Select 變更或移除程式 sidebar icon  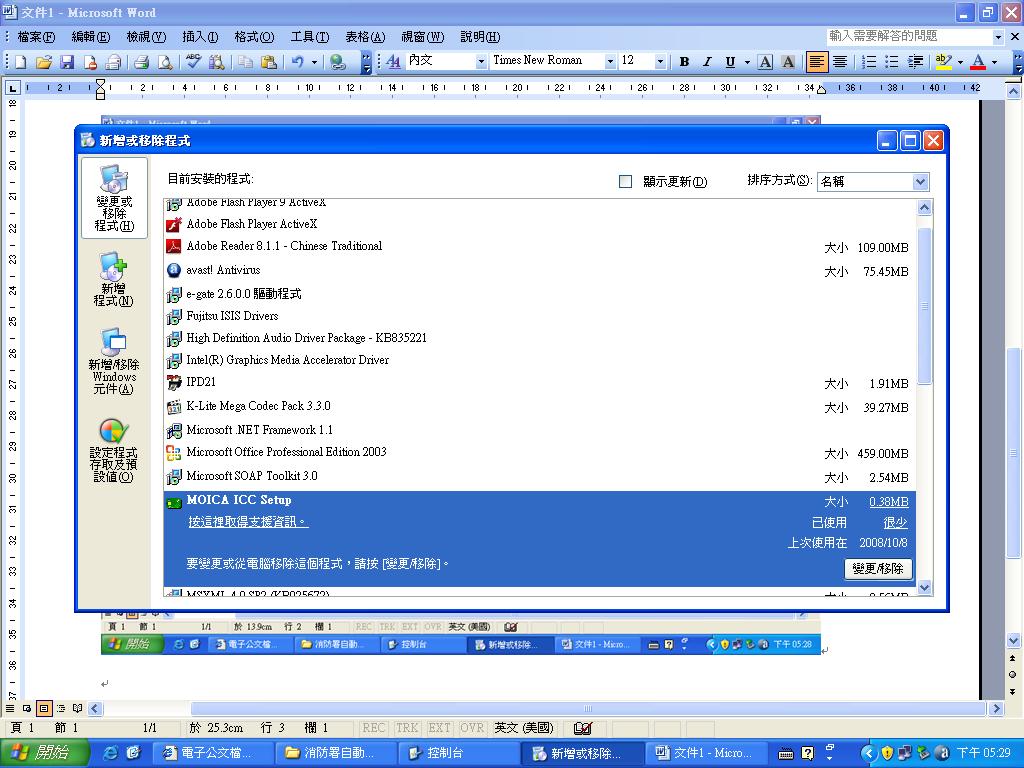[114, 197]
